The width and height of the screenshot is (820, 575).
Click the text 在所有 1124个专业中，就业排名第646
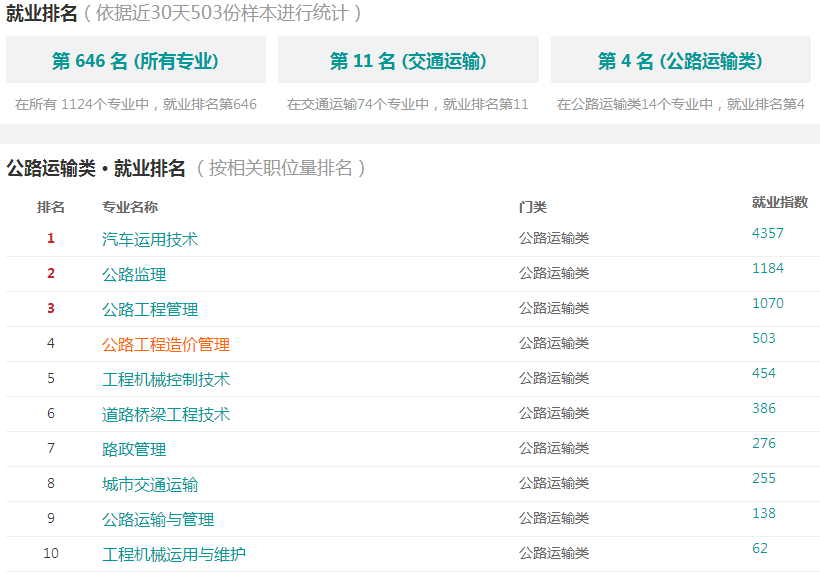[136, 105]
